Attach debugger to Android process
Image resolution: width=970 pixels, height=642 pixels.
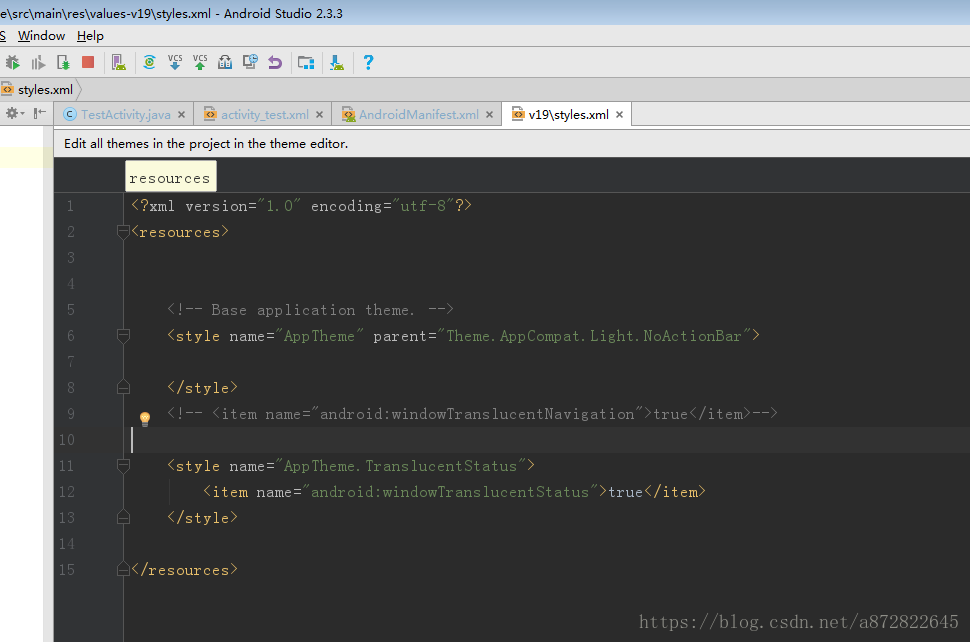point(63,62)
